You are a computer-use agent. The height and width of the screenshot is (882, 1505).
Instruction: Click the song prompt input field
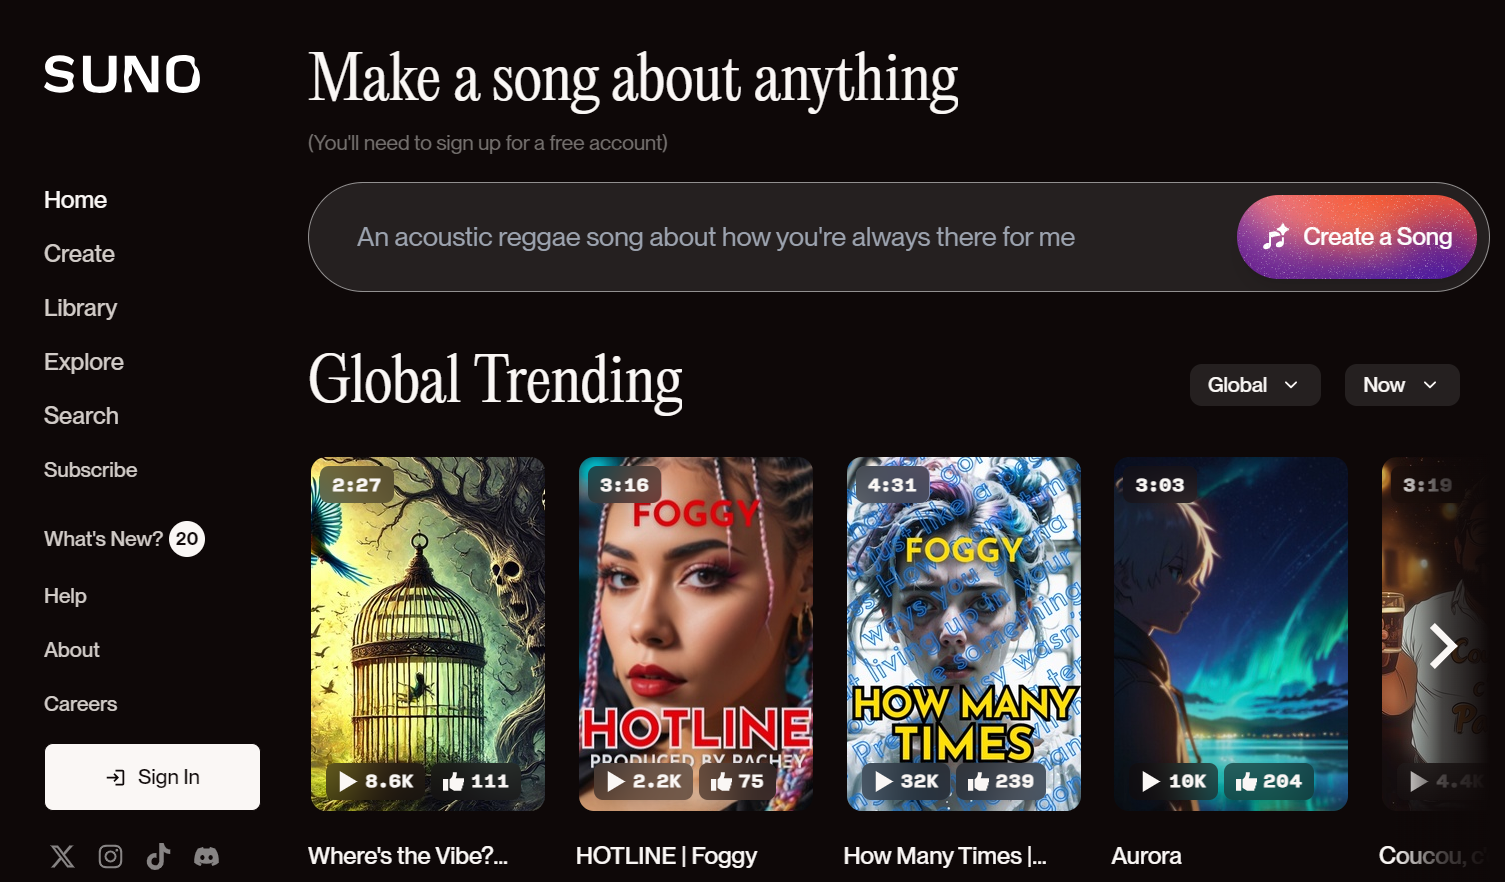click(770, 237)
